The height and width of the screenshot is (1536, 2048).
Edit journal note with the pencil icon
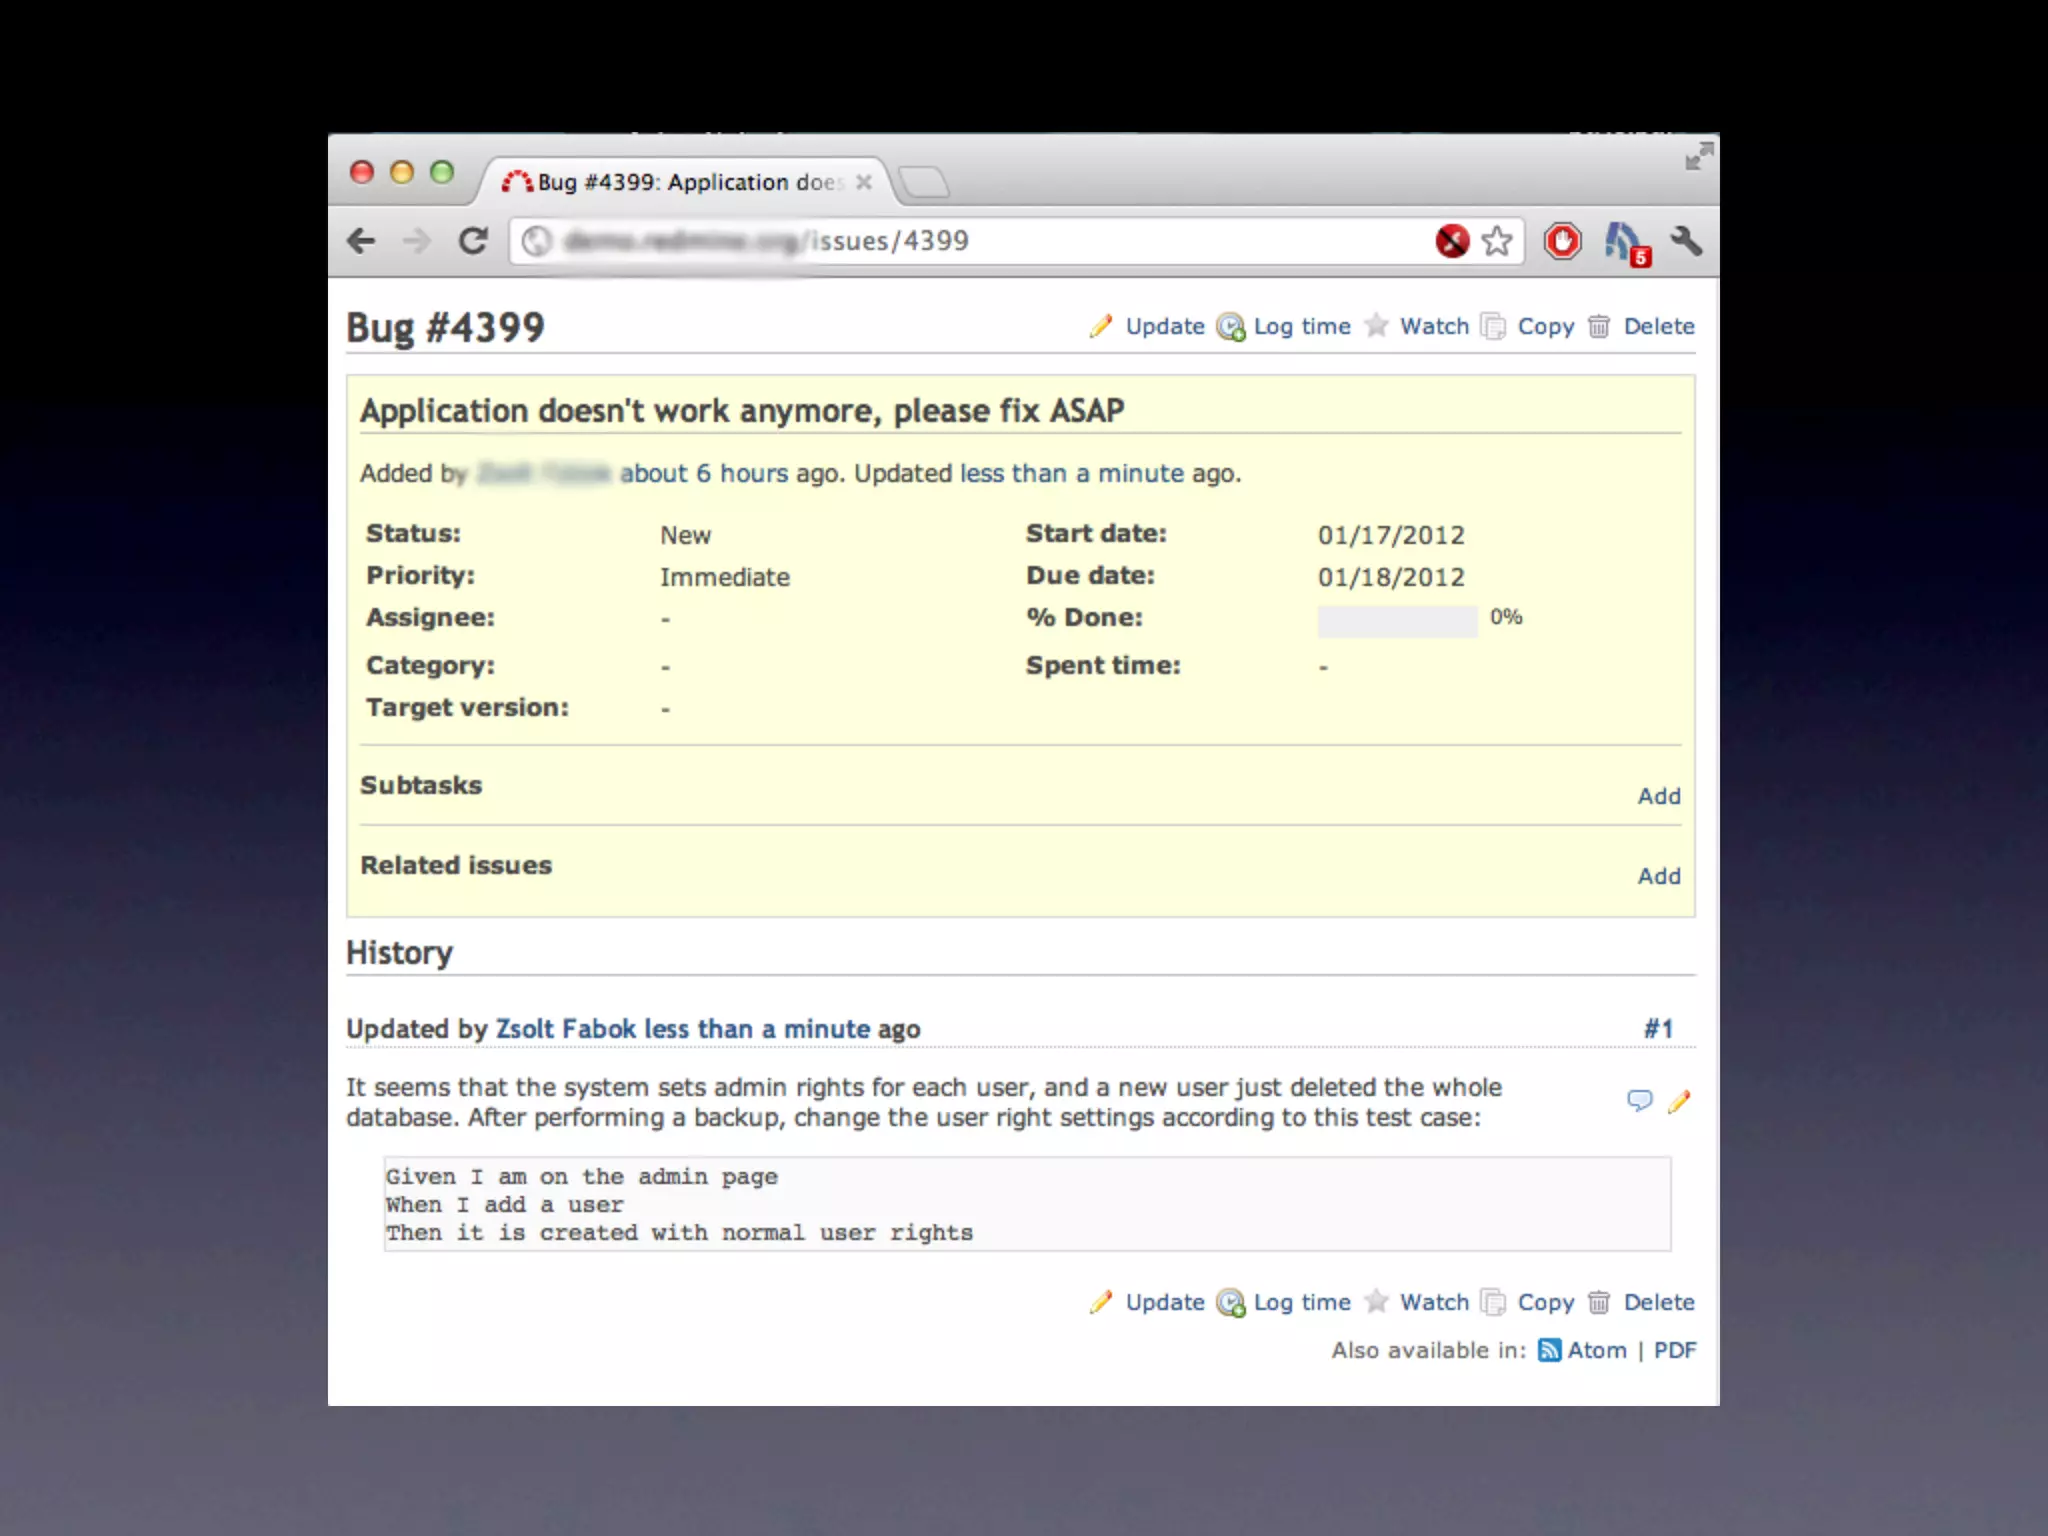(x=1679, y=1101)
